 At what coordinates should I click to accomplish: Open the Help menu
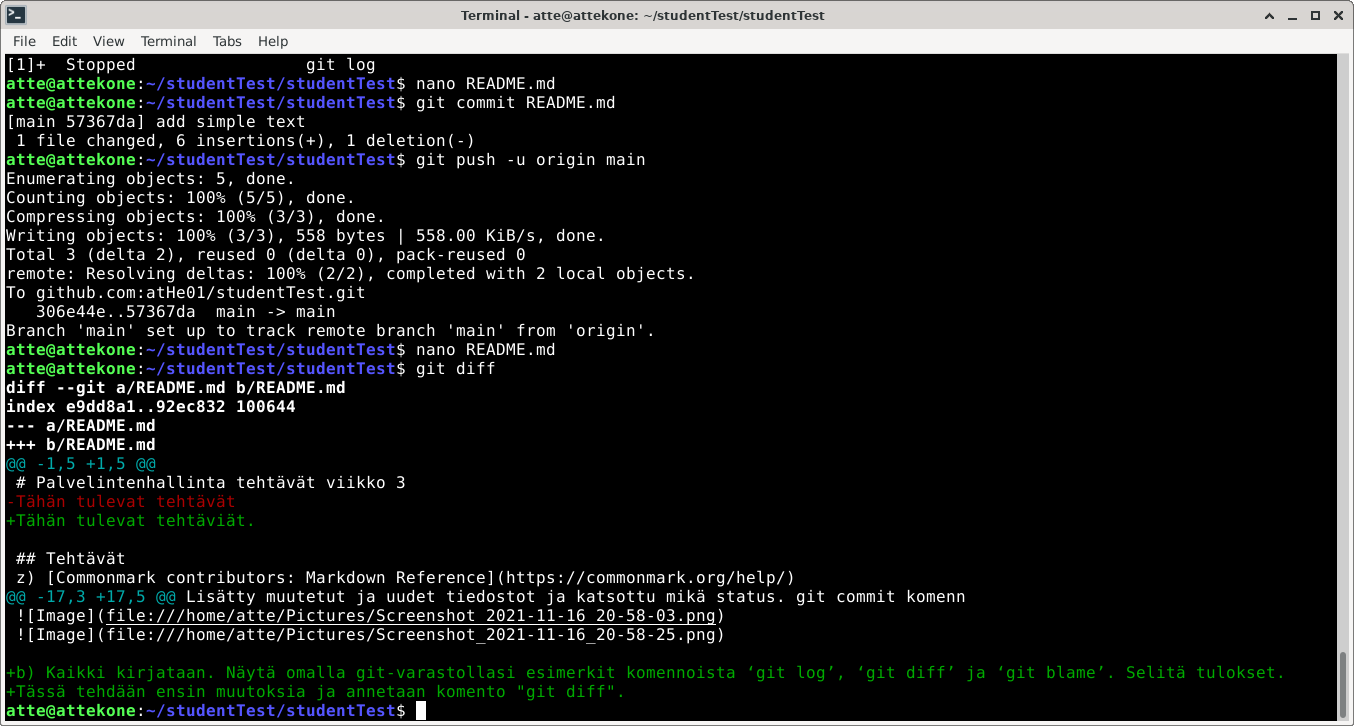(273, 41)
